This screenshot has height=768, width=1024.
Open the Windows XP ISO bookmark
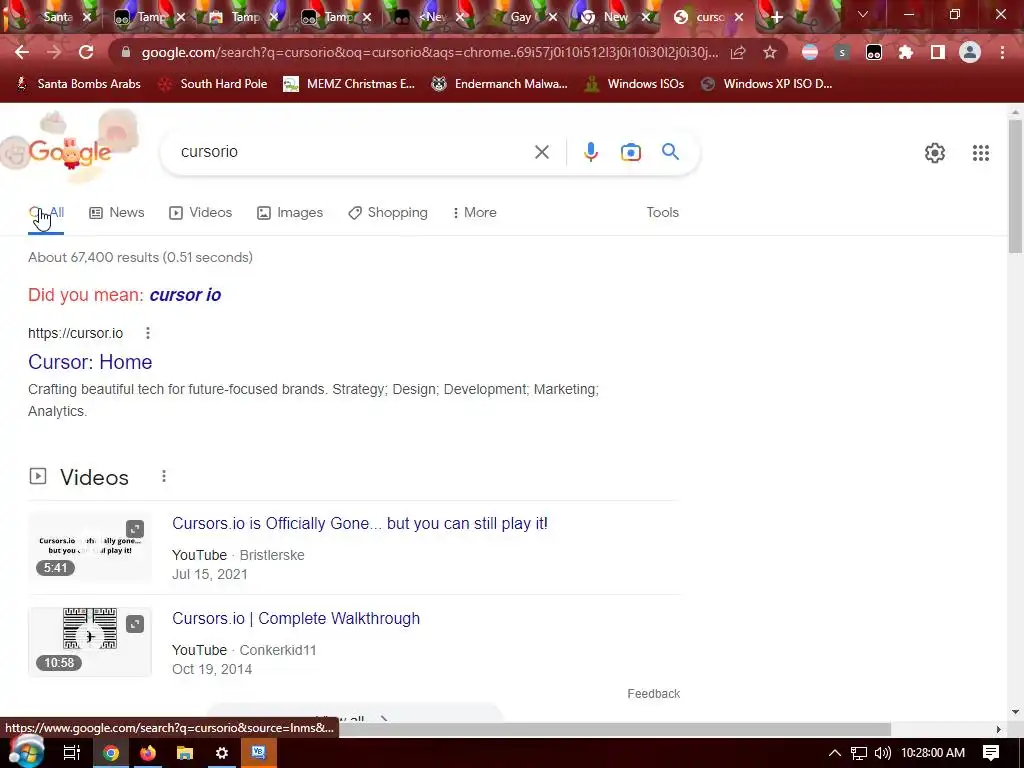click(767, 84)
